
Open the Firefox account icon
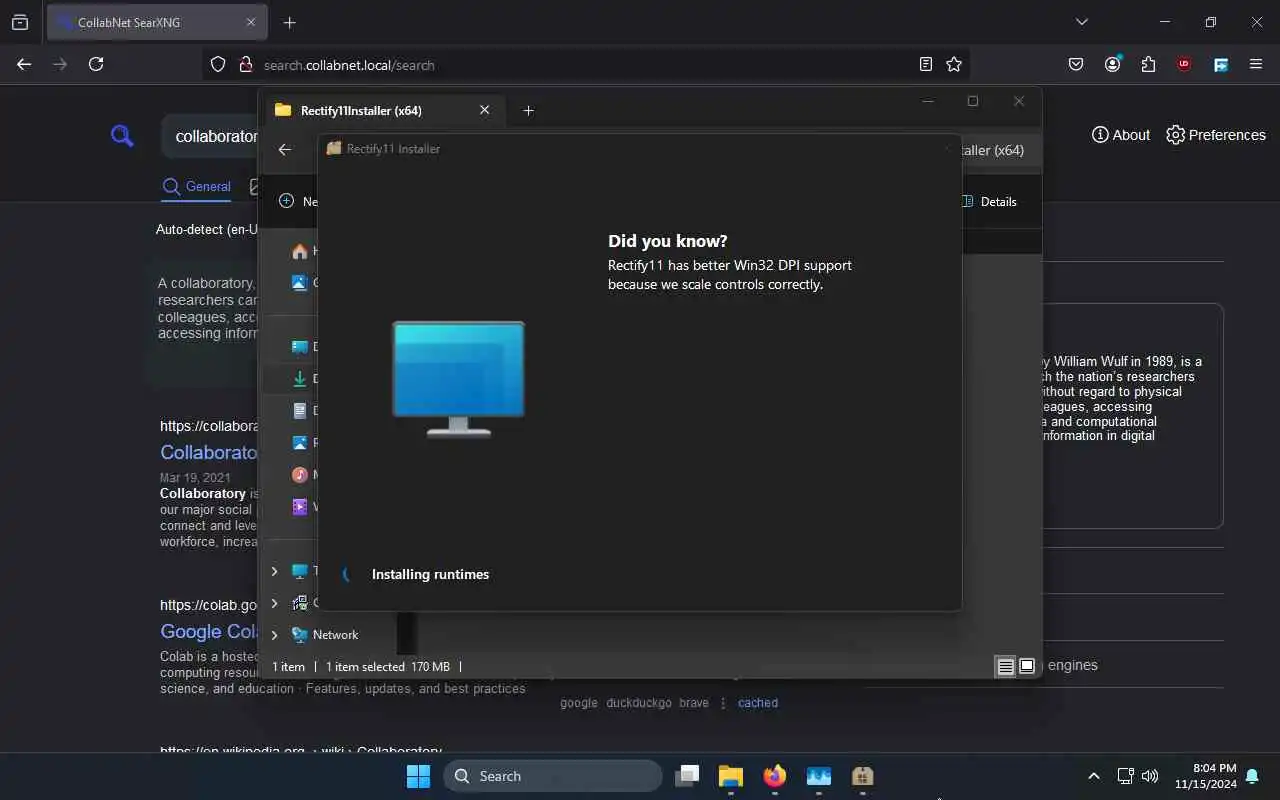click(x=1112, y=64)
